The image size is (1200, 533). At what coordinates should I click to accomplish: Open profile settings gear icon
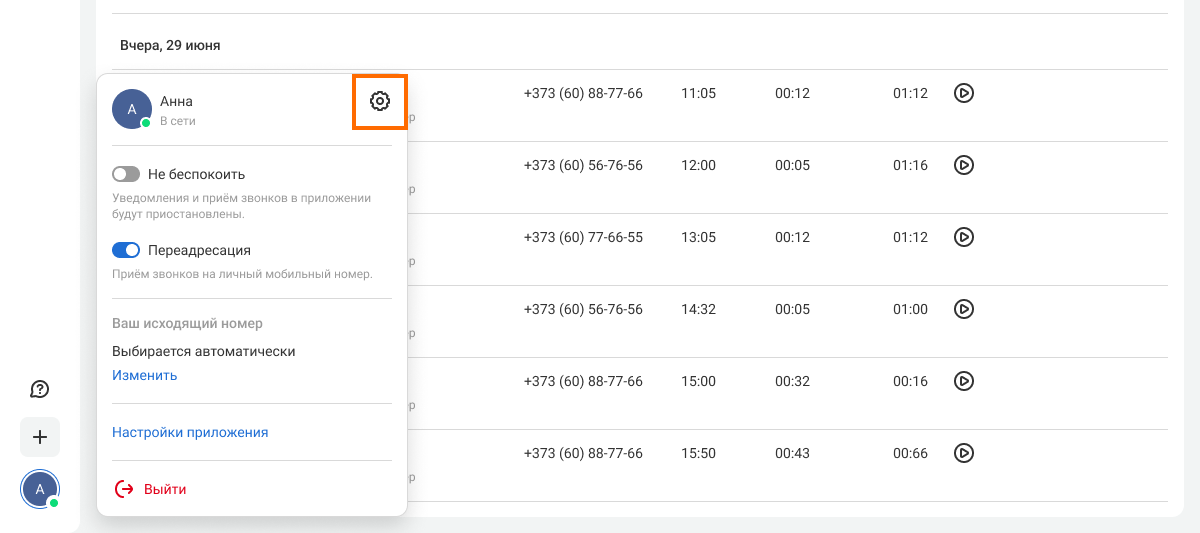[x=379, y=101]
